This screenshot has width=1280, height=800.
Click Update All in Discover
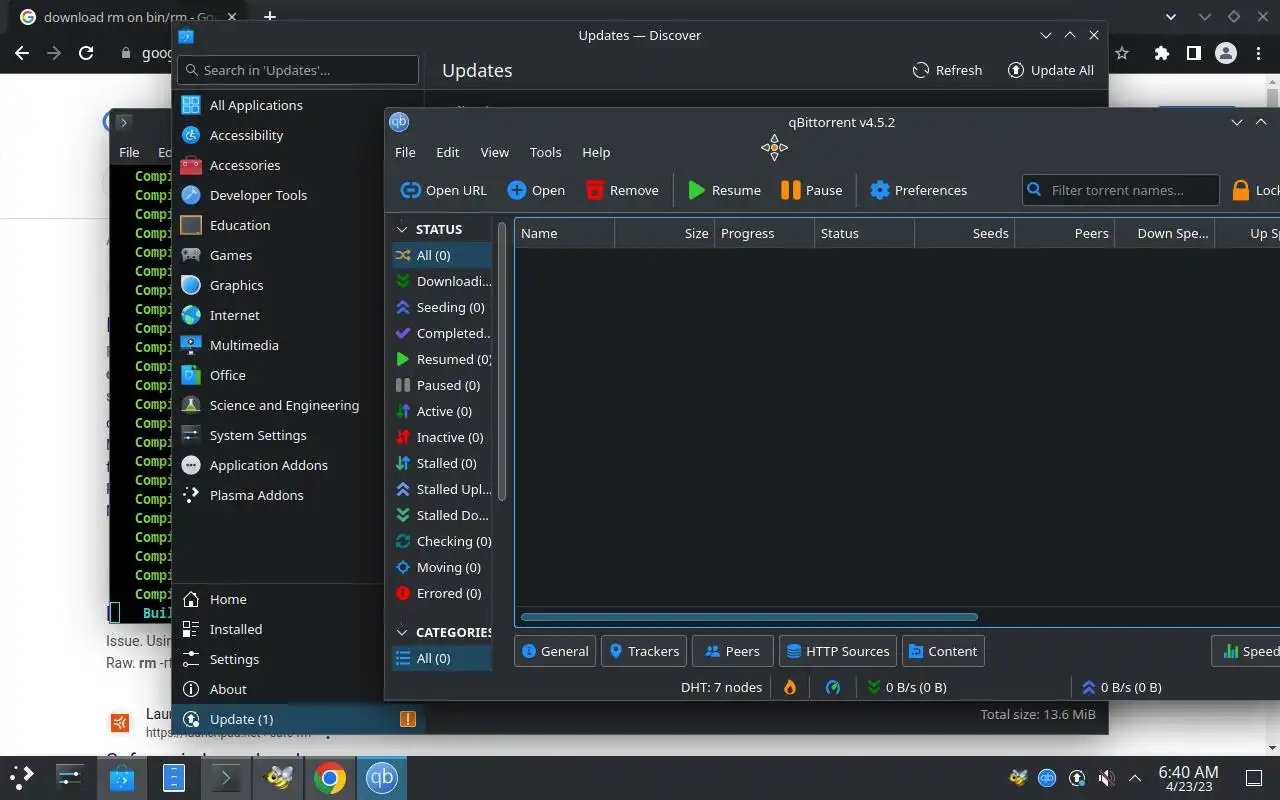click(1051, 70)
